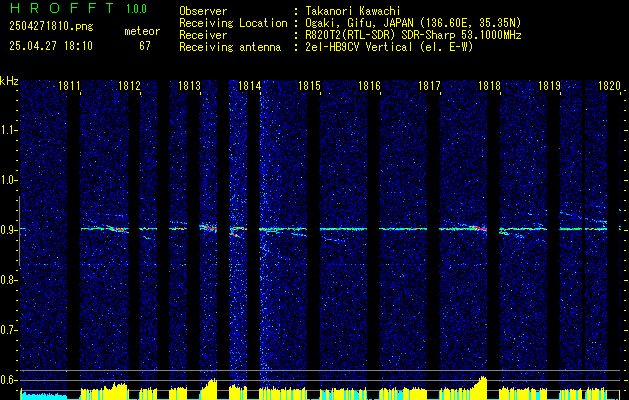Viewport: 629px width, 400px height.
Task: Click receiver R820T2(RTL-SDR) SDR-Sharp text
Action: [414, 35]
